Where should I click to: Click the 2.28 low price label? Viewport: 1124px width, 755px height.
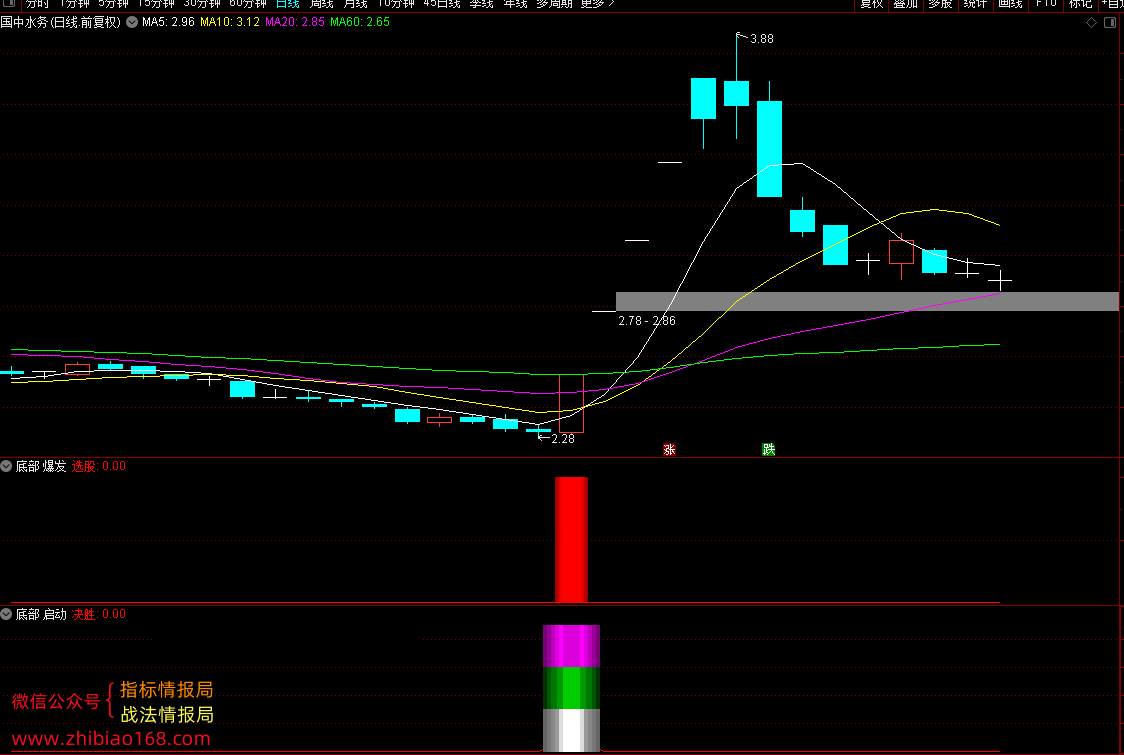[563, 439]
